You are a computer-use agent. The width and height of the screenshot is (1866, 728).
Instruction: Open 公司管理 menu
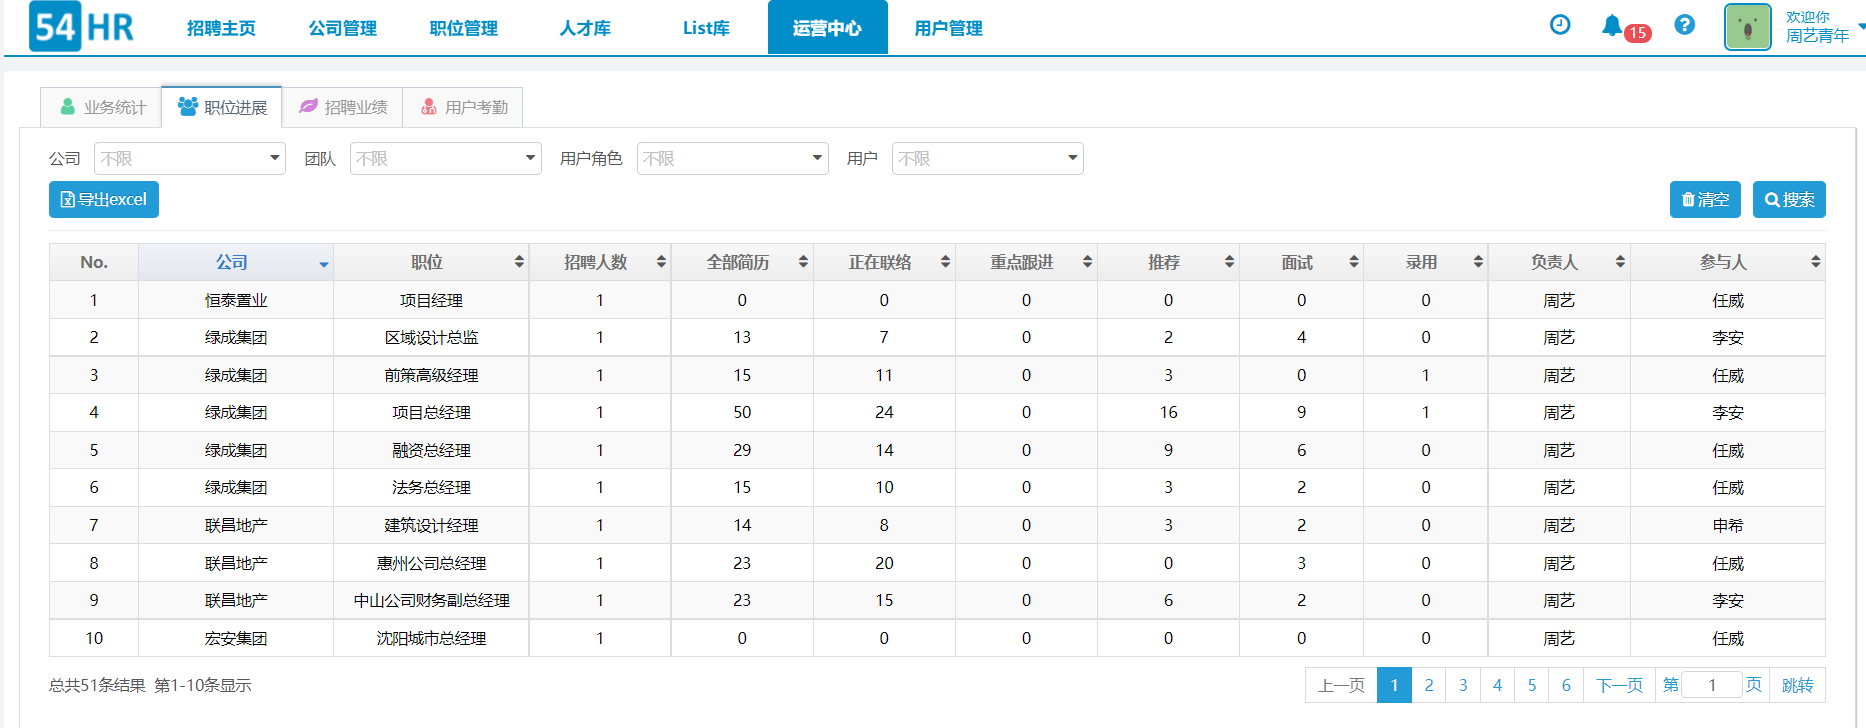tap(342, 28)
